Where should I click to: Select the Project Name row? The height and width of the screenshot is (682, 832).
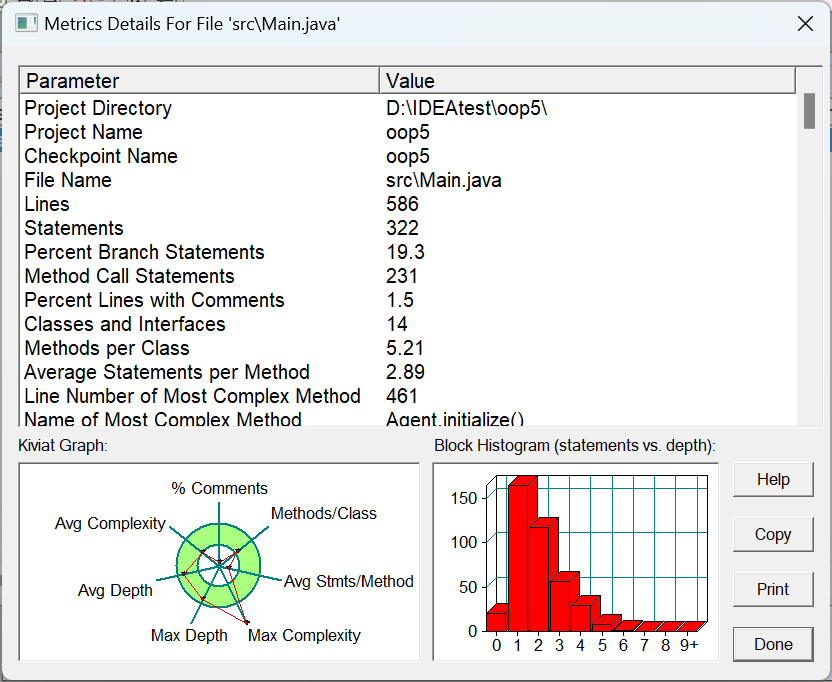(408, 132)
